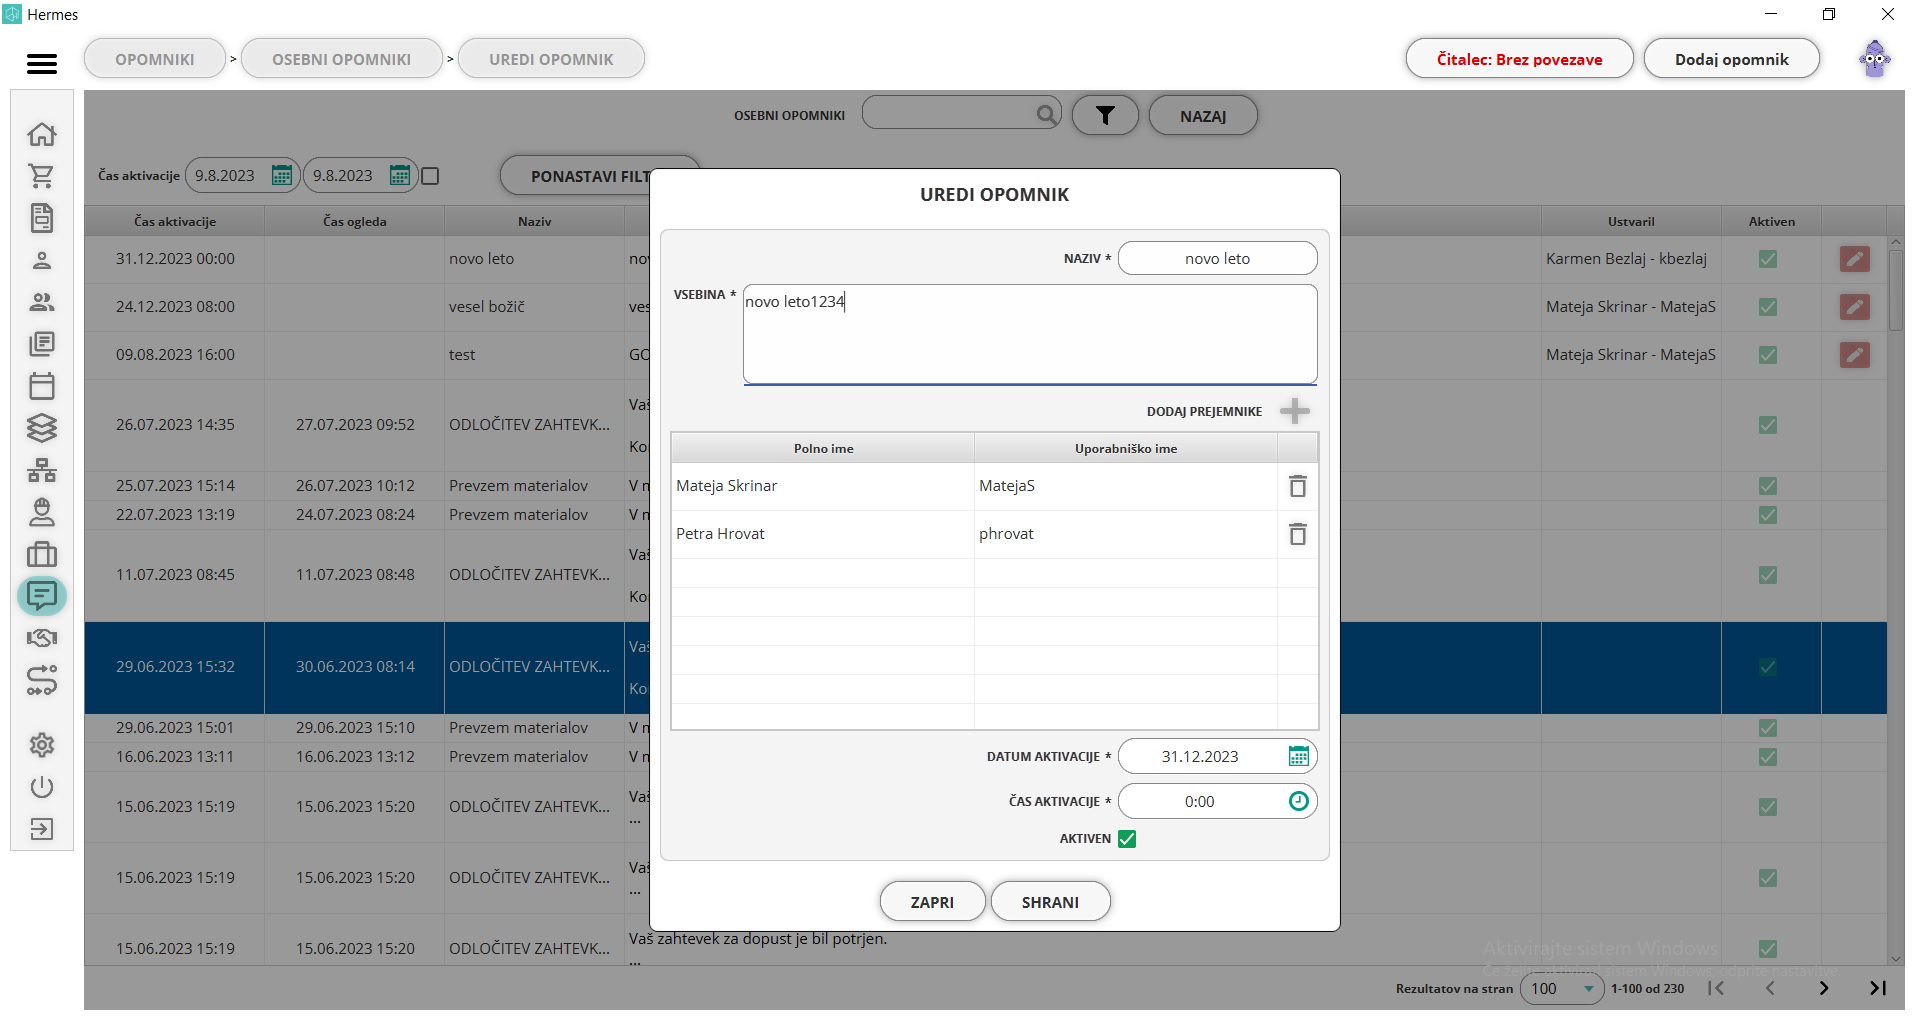Open results per page dropdown
1916x1026 pixels.
coord(1562,988)
